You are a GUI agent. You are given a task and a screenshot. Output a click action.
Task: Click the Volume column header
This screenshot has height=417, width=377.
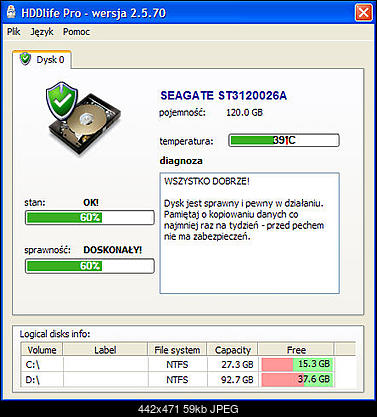[42, 350]
